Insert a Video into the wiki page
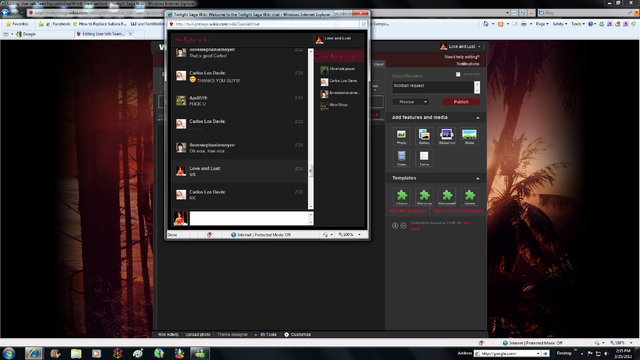 coord(401,158)
